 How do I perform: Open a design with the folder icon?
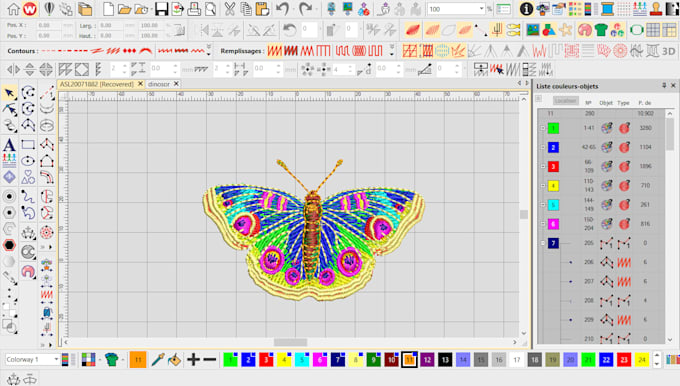[124, 9]
